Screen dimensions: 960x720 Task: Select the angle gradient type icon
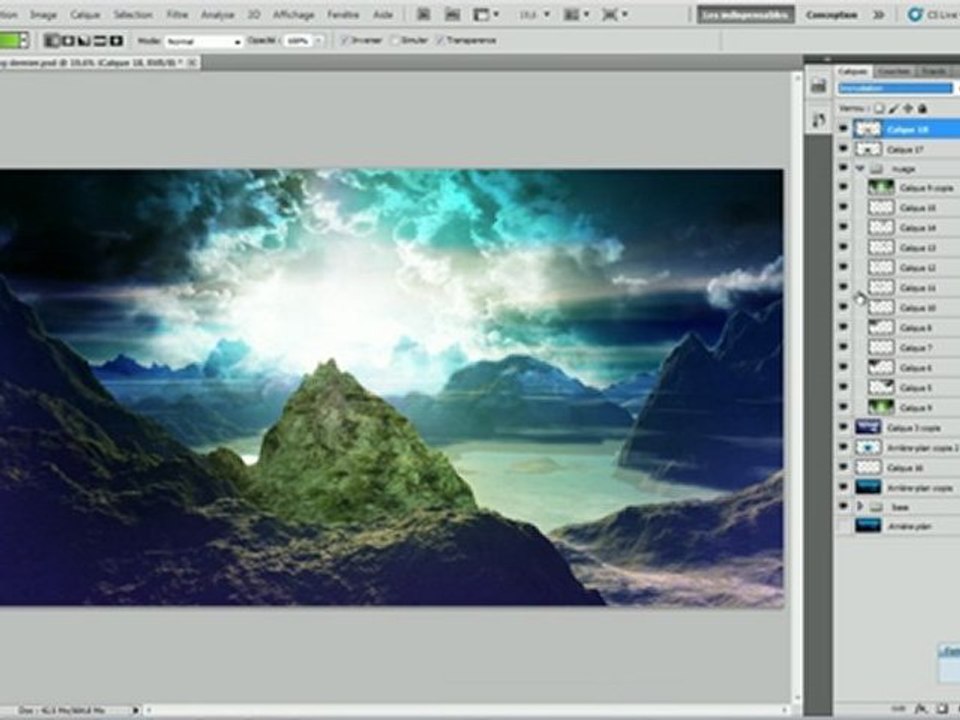tap(84, 41)
